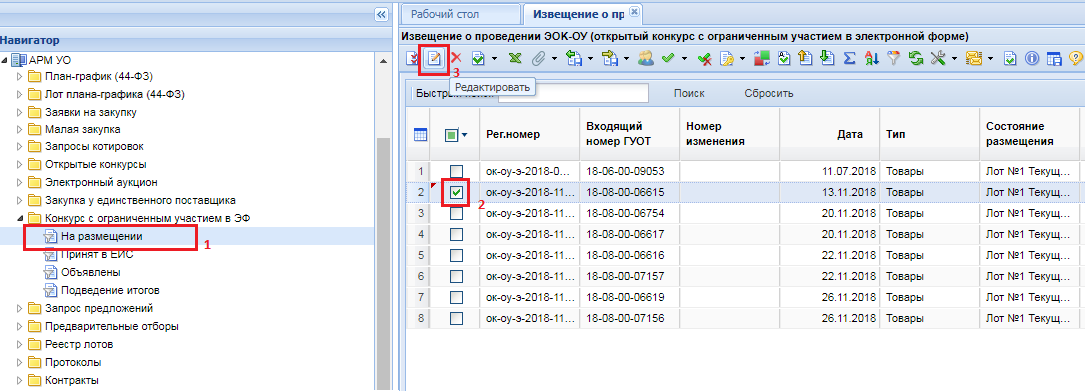
Task: Click the yellow question help icon
Action: click(x=1075, y=59)
